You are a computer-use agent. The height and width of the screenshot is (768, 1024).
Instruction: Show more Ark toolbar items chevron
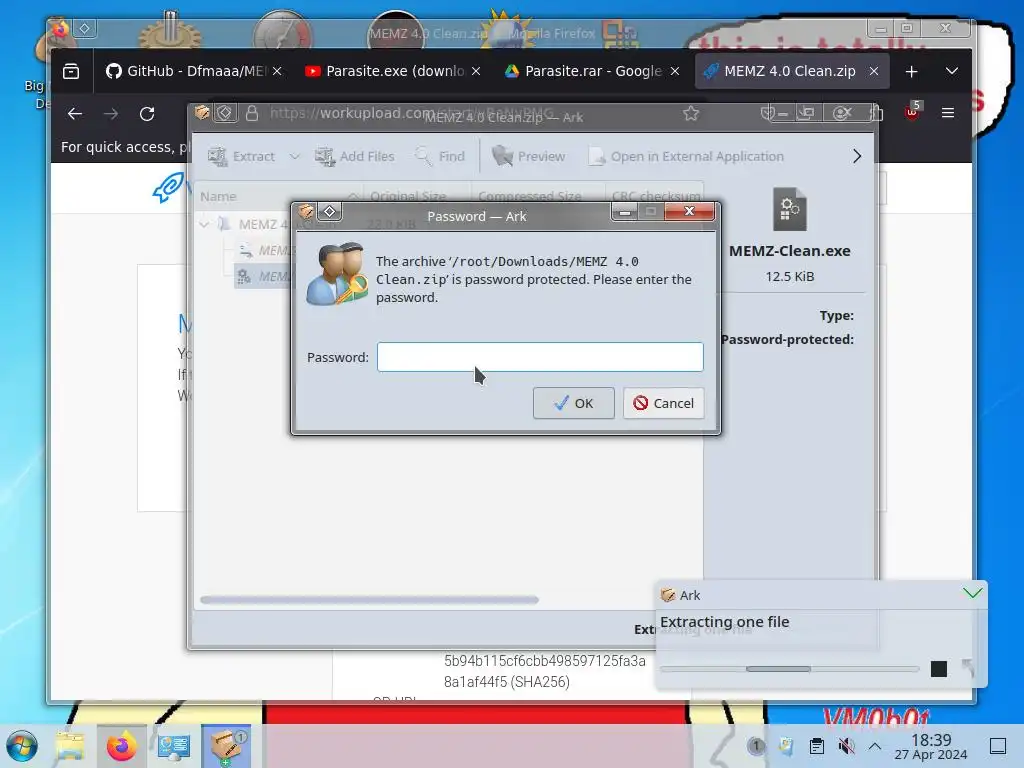coord(857,156)
